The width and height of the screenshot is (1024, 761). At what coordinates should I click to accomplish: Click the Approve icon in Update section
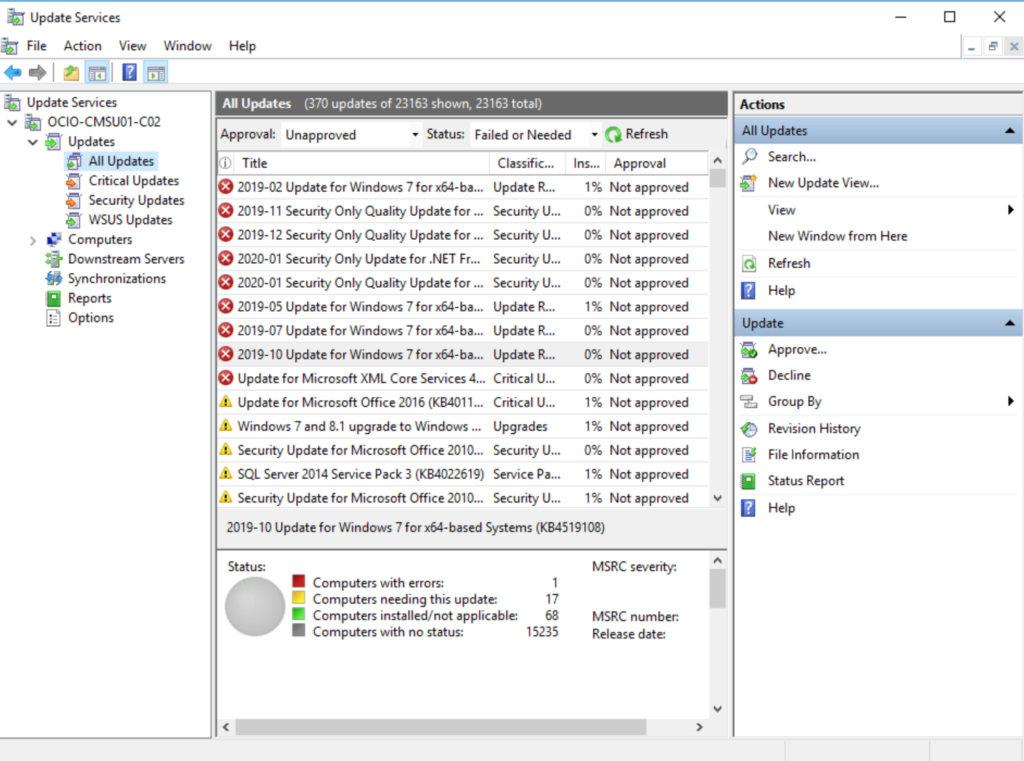749,350
